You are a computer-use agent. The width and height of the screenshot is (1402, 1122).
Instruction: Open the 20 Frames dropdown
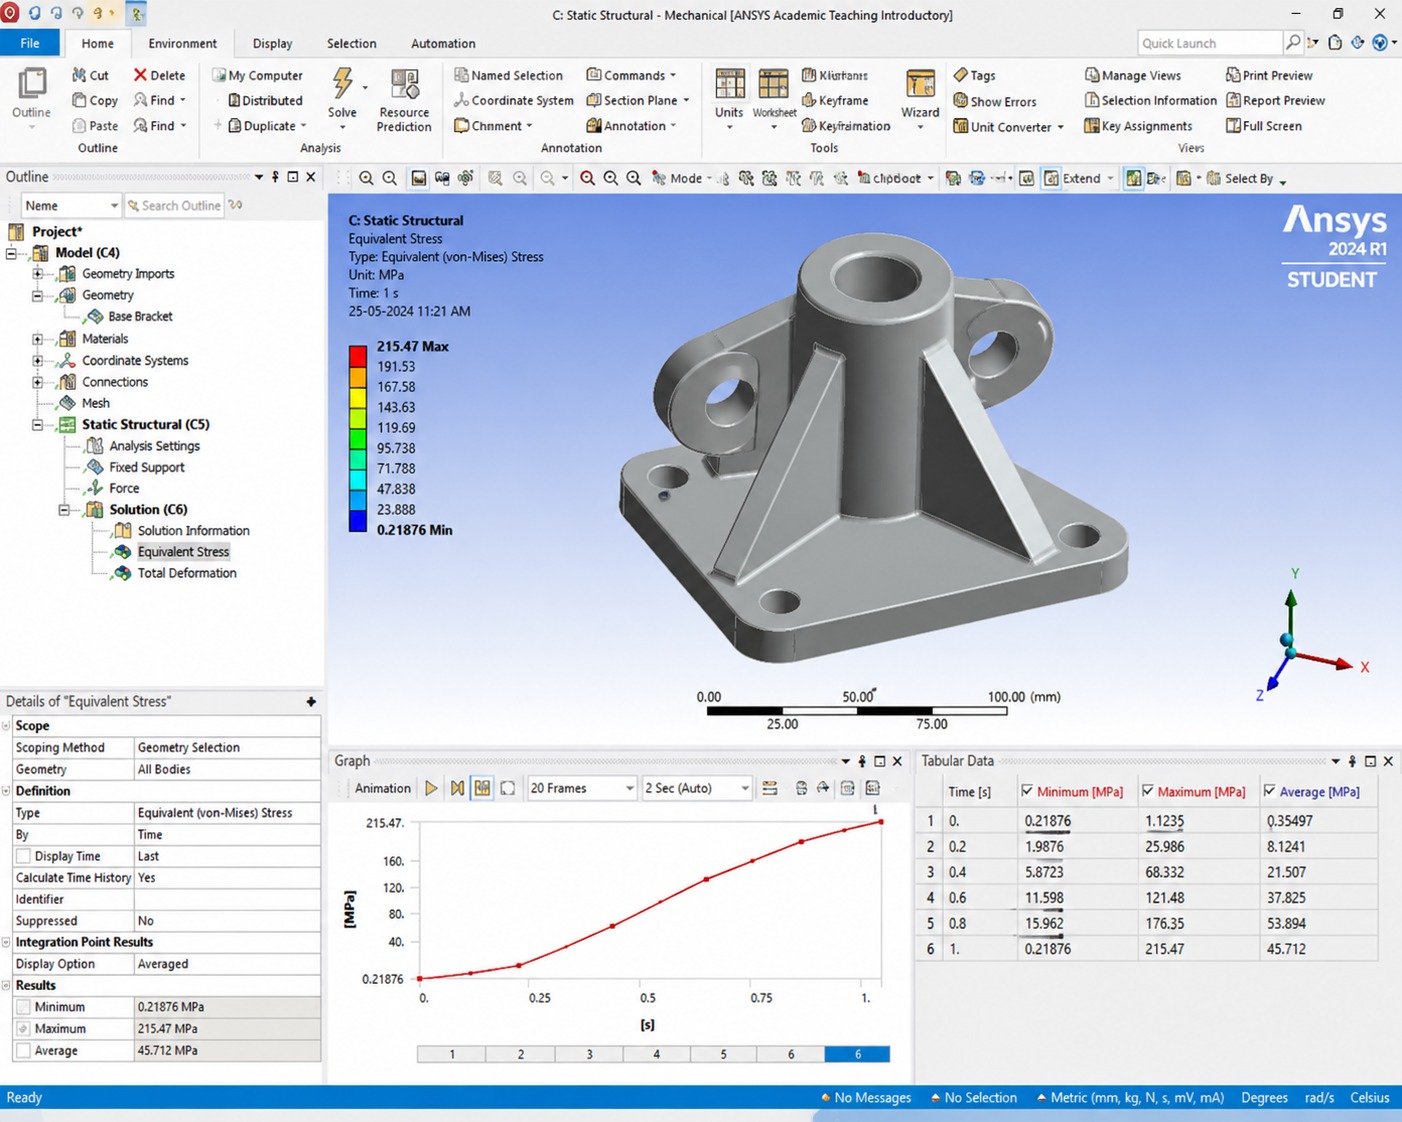point(581,788)
